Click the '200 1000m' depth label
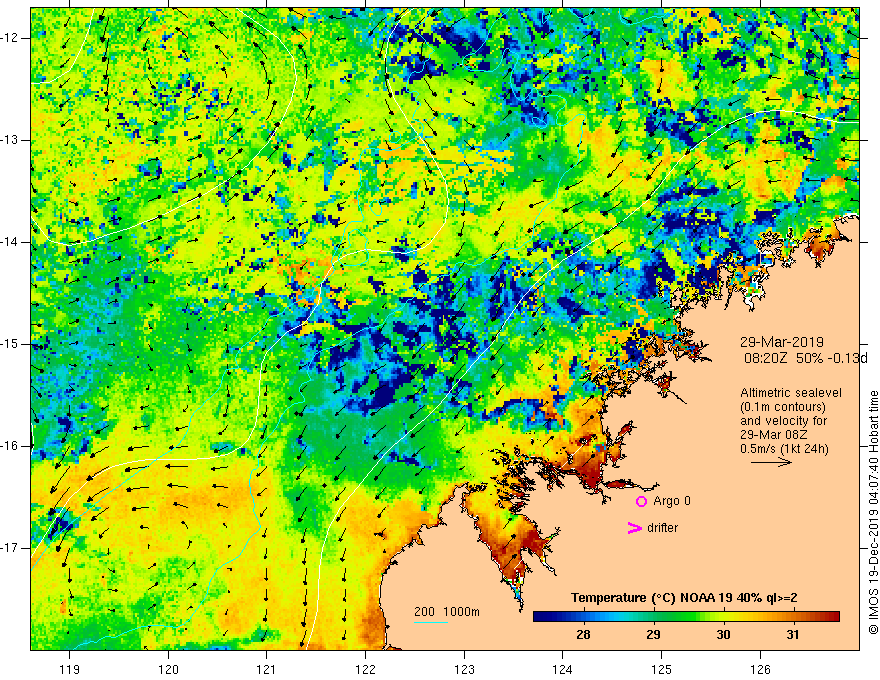 tap(447, 612)
